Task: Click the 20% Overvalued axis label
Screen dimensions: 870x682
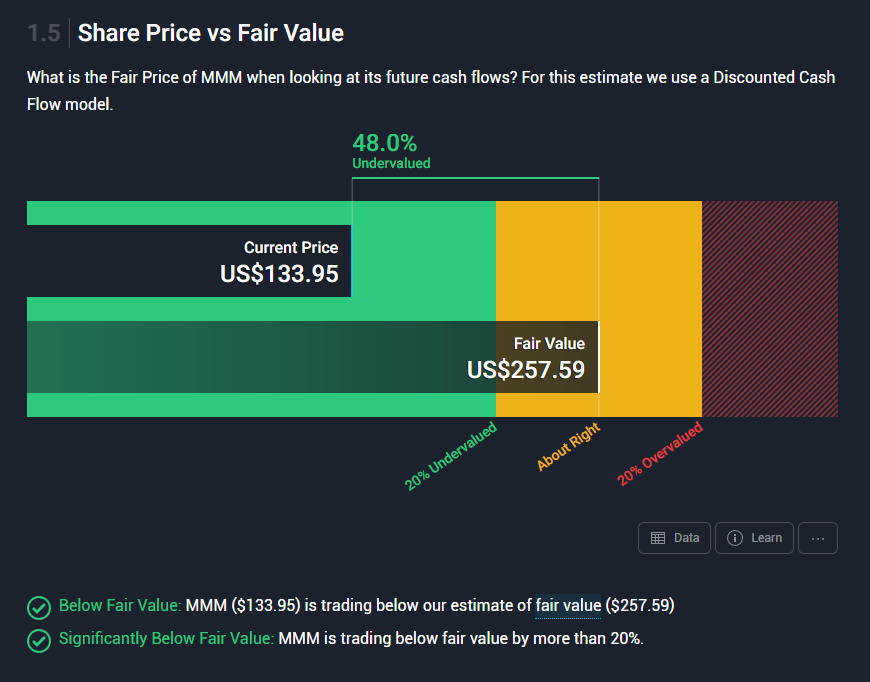Action: [660, 455]
